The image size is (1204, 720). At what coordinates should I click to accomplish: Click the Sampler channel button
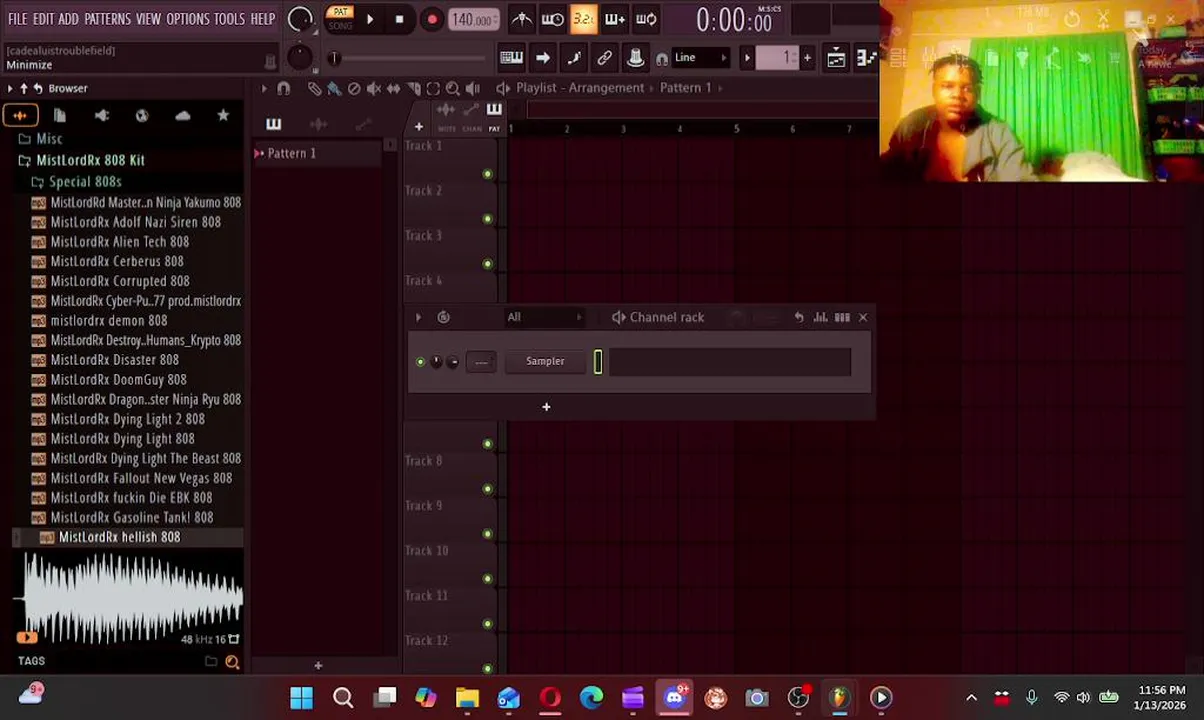(545, 362)
